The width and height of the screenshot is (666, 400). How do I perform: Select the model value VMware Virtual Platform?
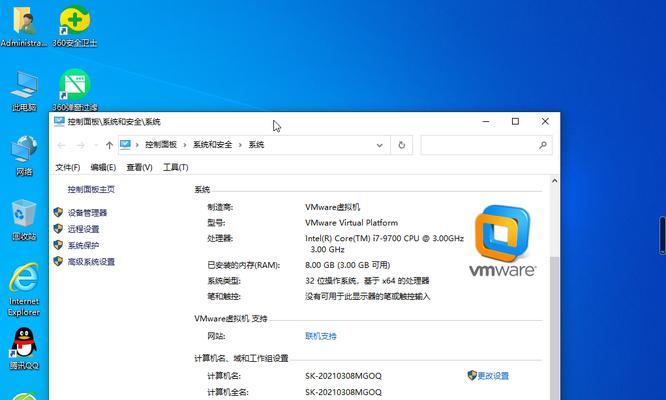tap(352, 223)
